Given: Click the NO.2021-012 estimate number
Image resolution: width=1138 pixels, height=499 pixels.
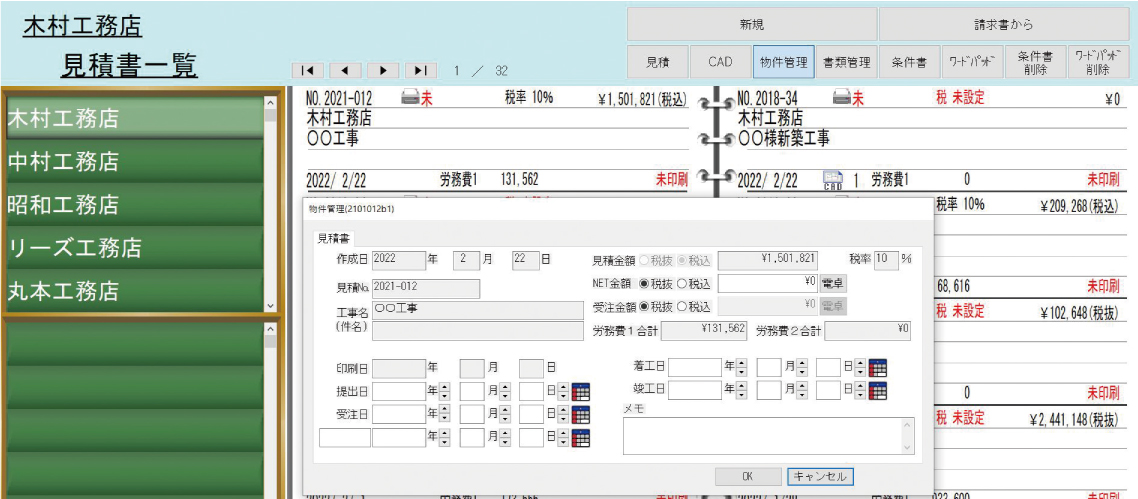Looking at the screenshot, I should pos(340,99).
